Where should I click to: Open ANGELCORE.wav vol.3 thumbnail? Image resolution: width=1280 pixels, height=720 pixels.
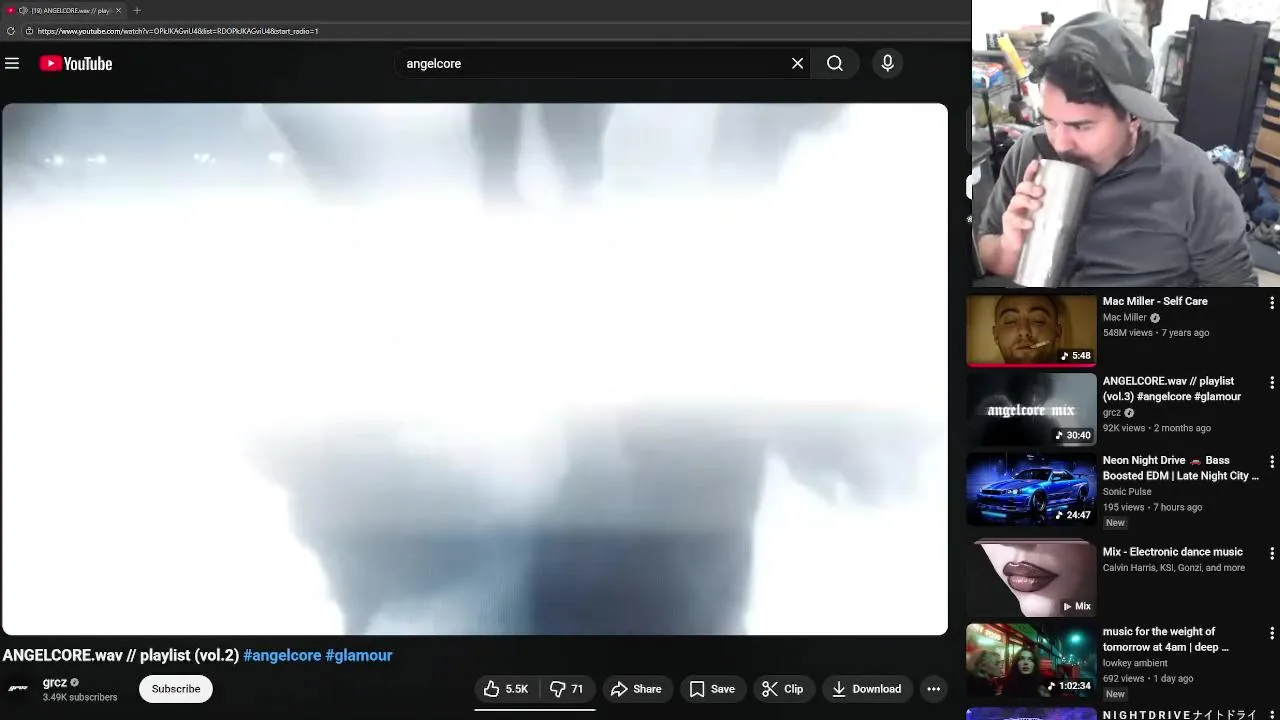click(1031, 409)
